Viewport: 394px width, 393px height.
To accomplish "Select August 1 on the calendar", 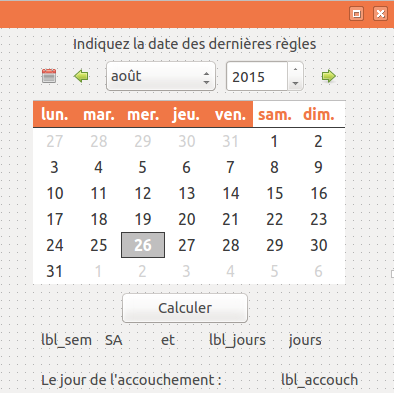I will tap(274, 141).
